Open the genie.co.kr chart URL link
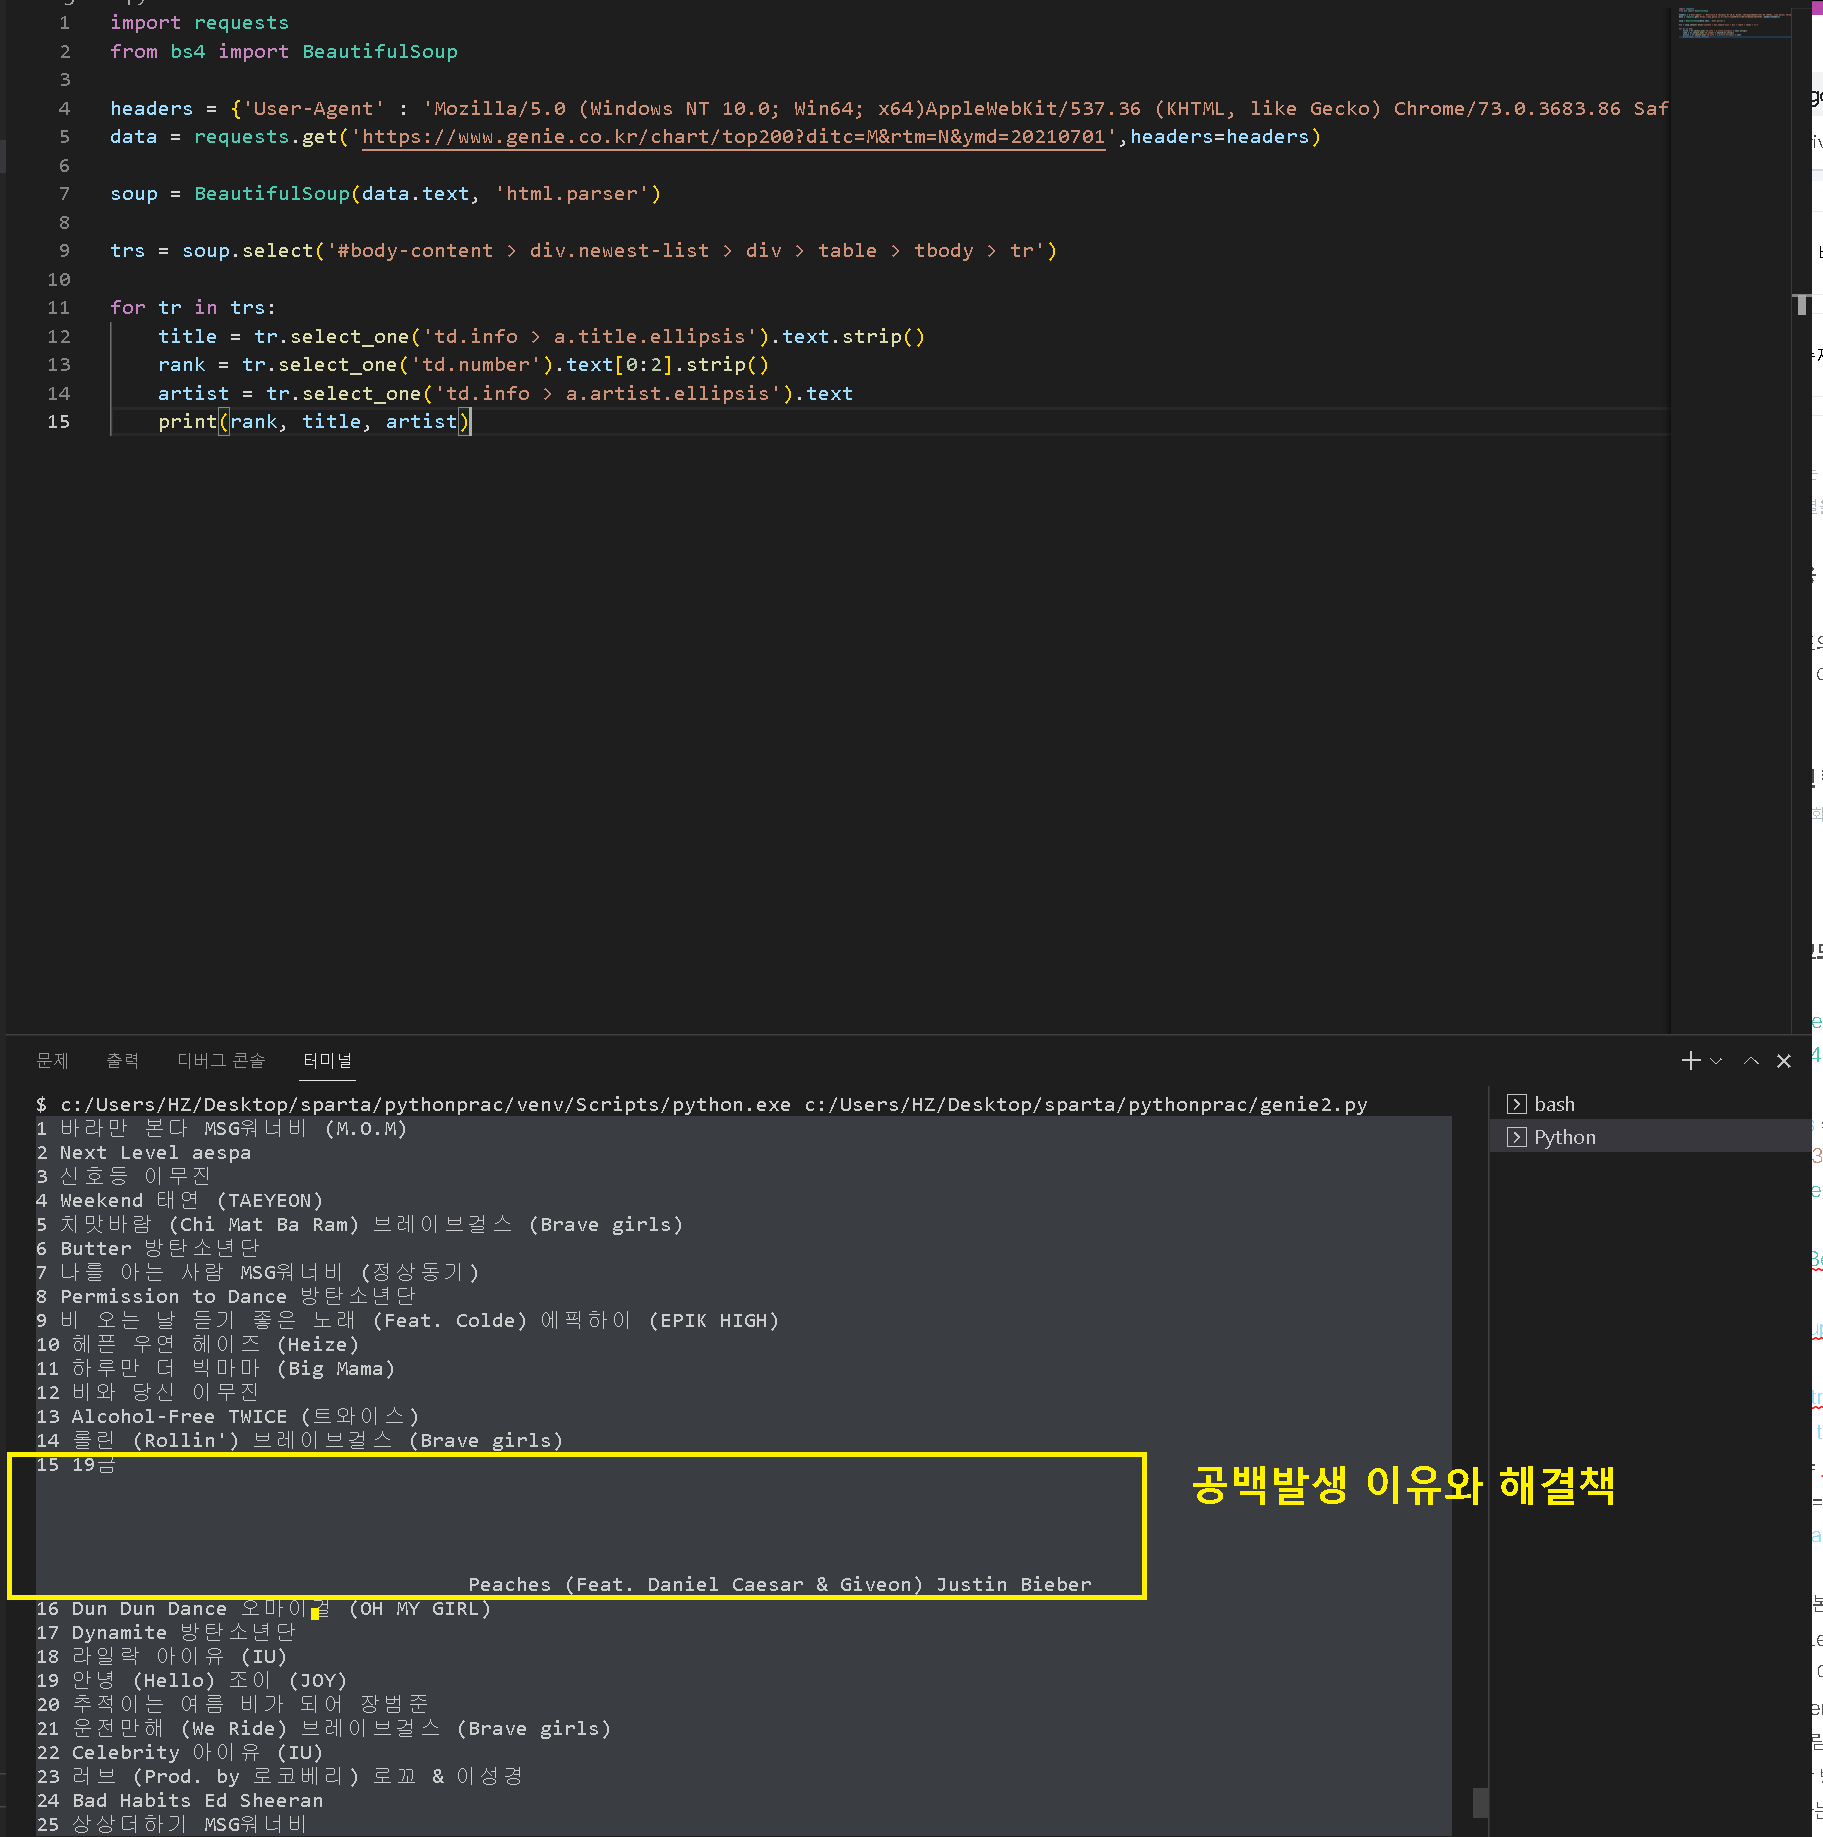 [733, 137]
